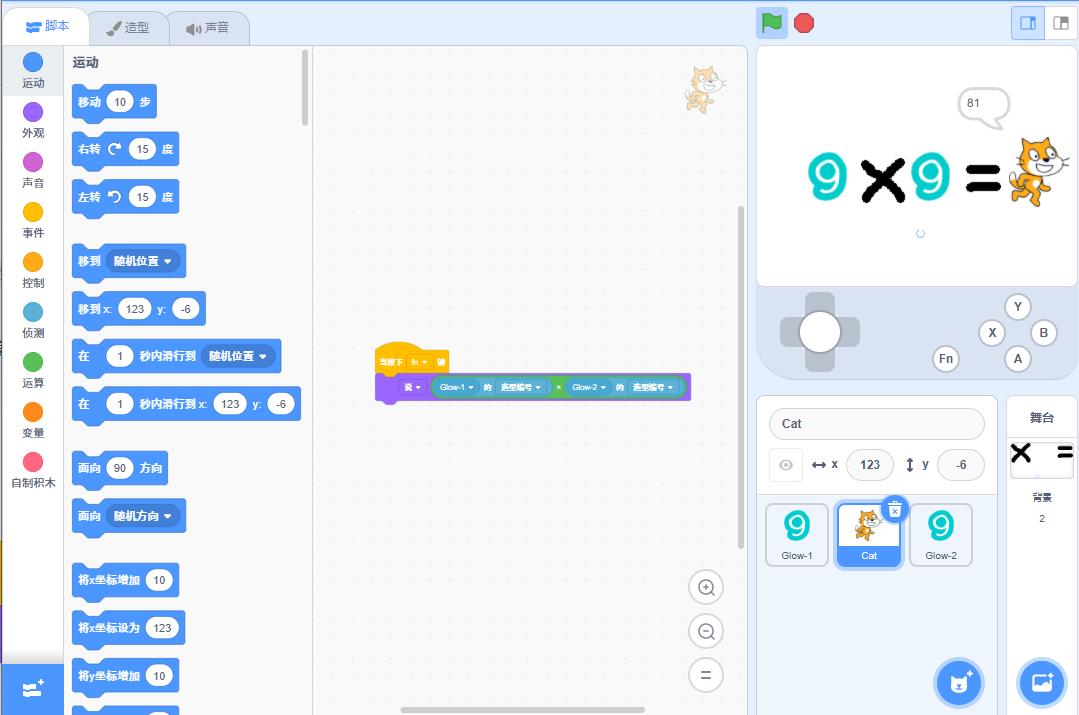Open 随机位置 dropdown in 移到 block
Image resolution: width=1079 pixels, height=715 pixels.
[142, 262]
